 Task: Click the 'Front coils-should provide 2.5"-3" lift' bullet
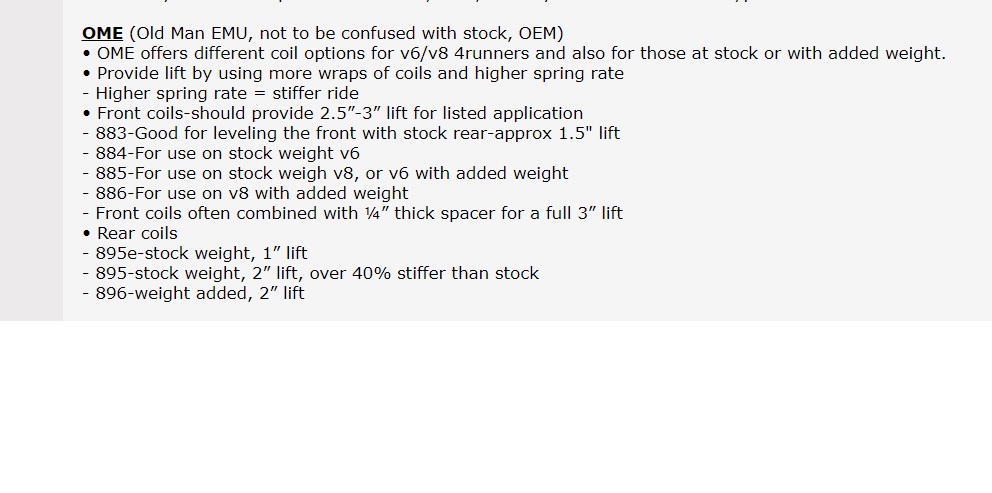coord(333,114)
